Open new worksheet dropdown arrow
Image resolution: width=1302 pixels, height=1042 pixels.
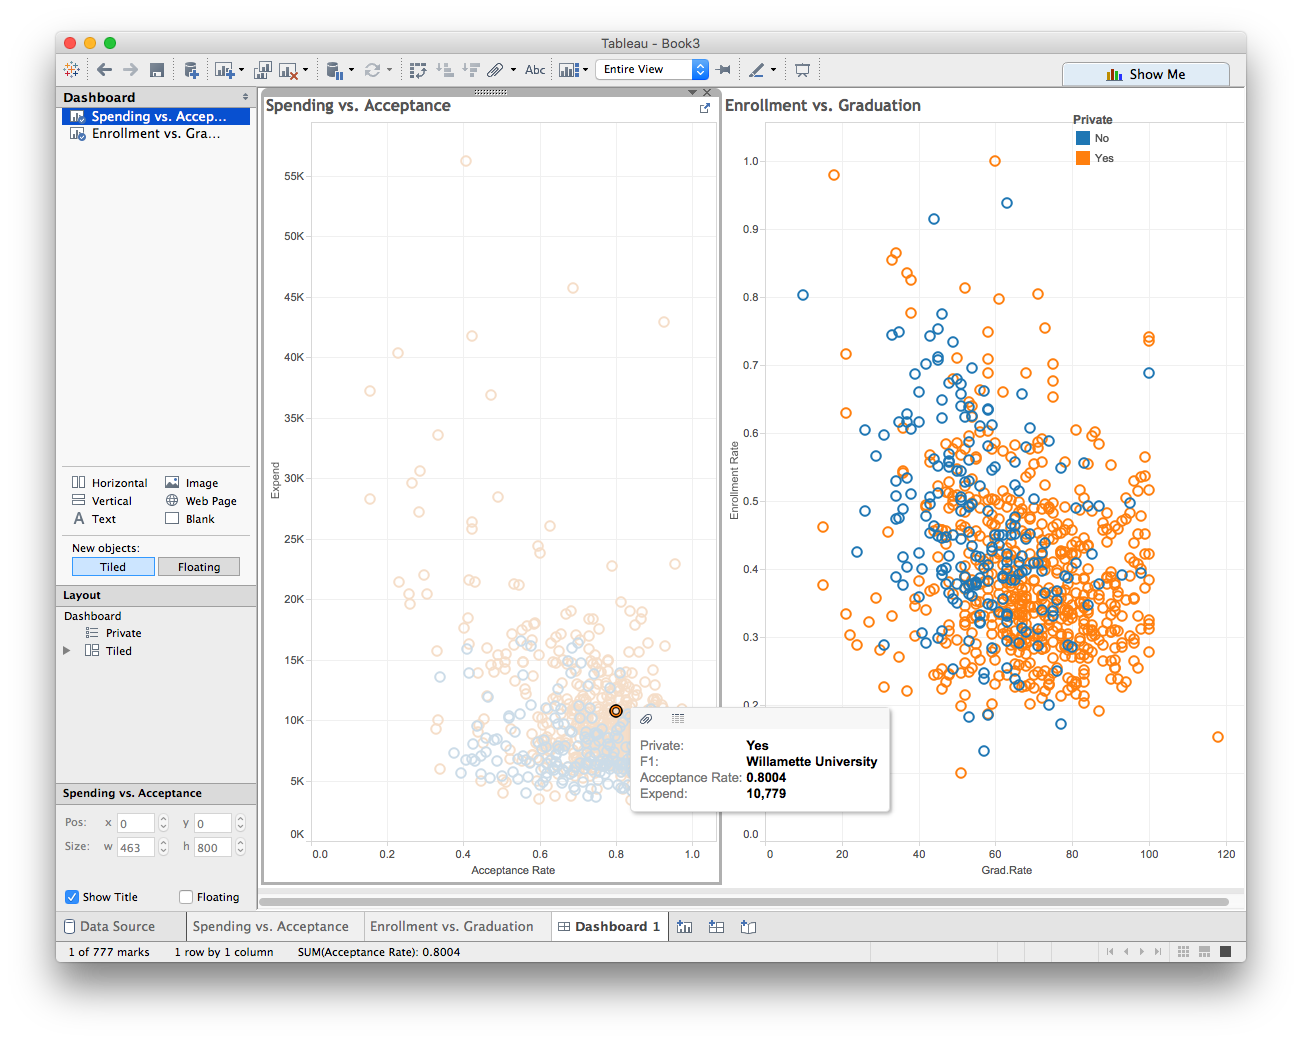[241, 70]
